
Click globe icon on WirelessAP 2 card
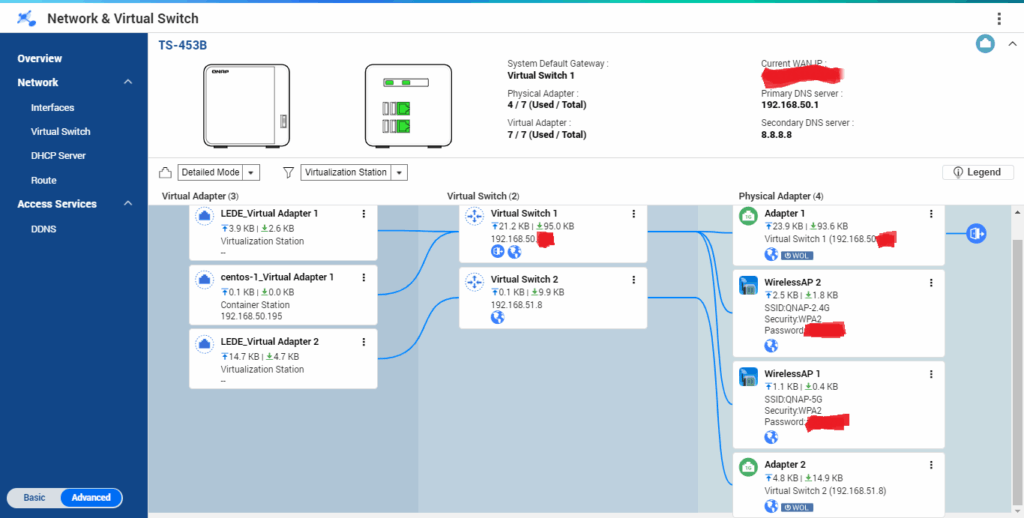[x=771, y=346]
